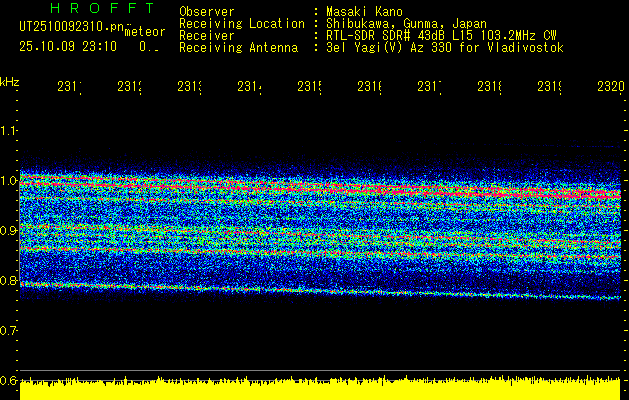This screenshot has height=400, width=629.
Task: Select the file name UT2510092310.pn
Action: click(x=72, y=27)
